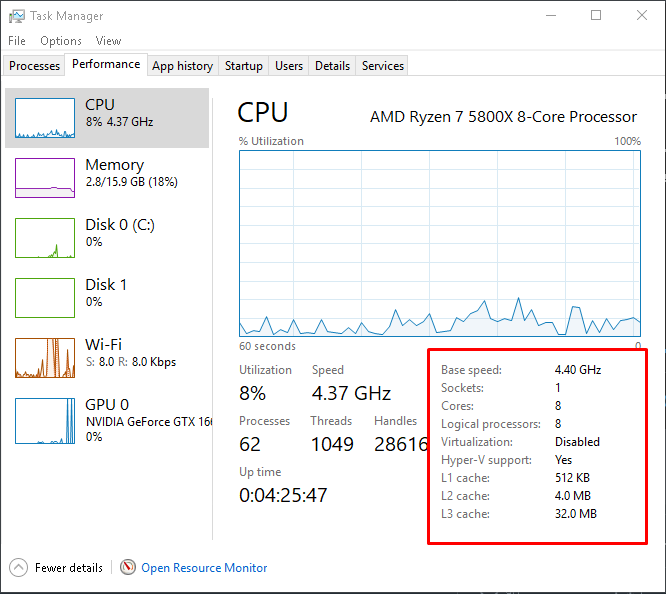Click the threads count 1049
This screenshot has height=594, width=666.
332,444
